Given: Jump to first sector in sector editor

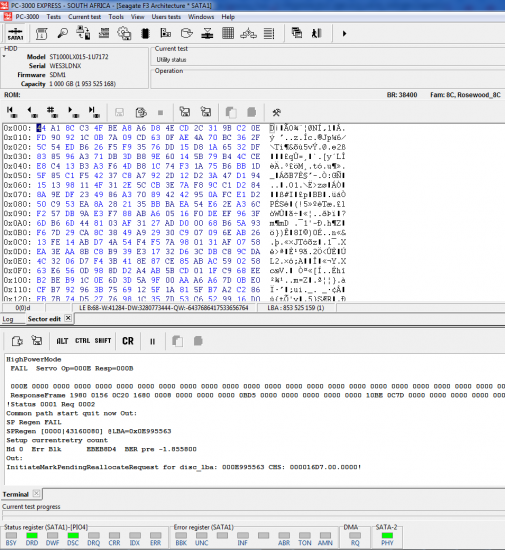Looking at the screenshot, I should (12, 112).
